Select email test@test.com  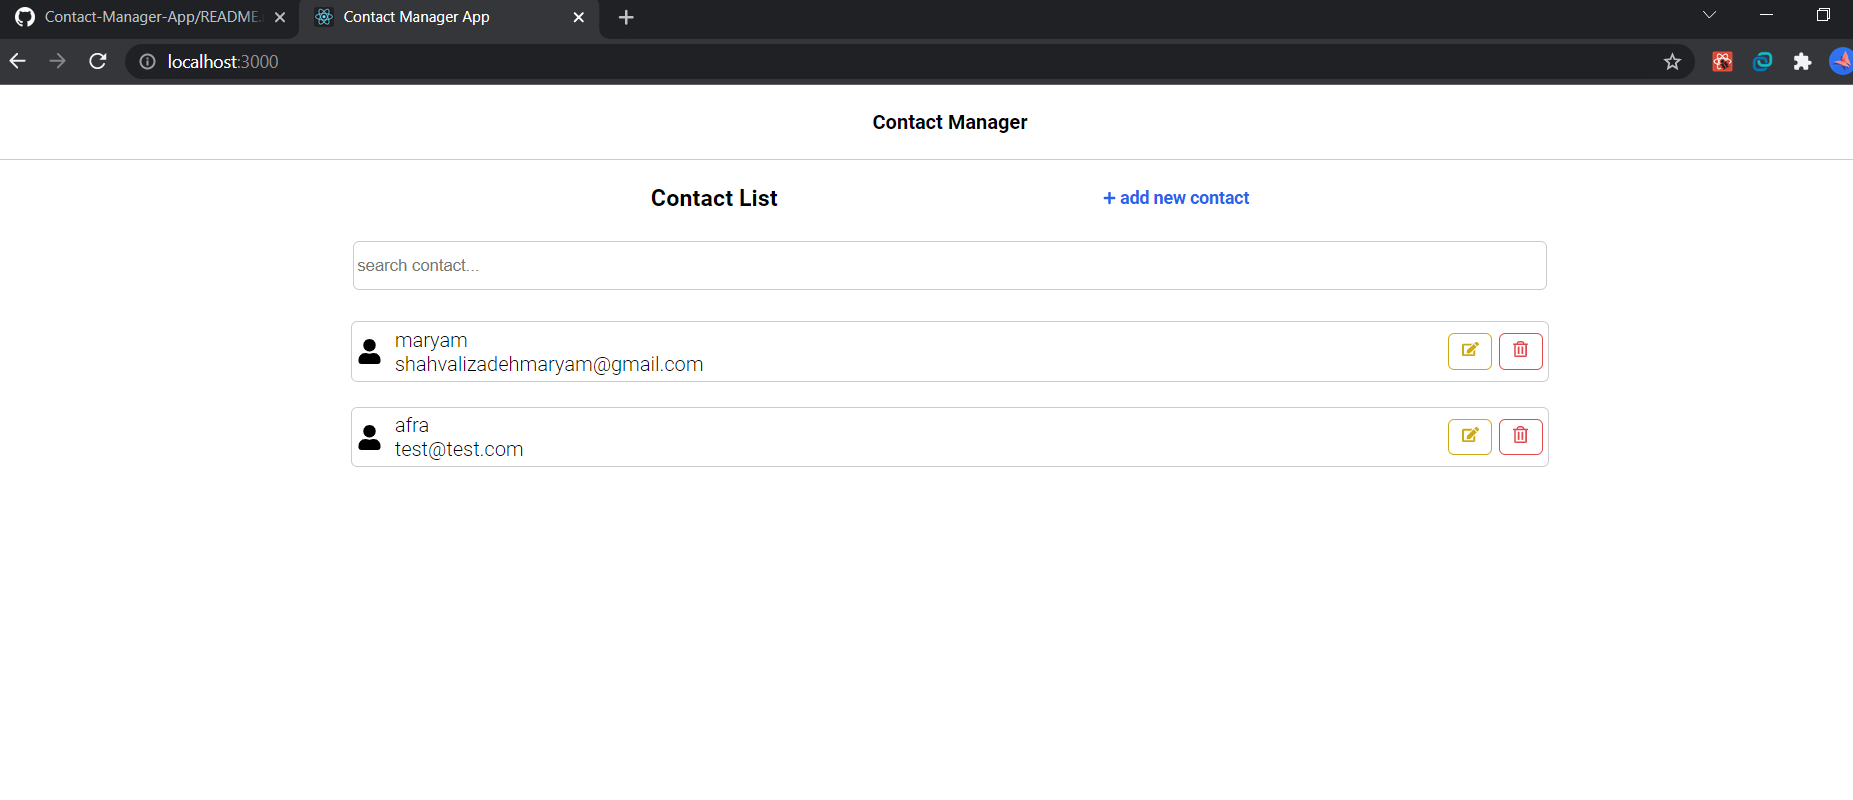[x=459, y=450]
